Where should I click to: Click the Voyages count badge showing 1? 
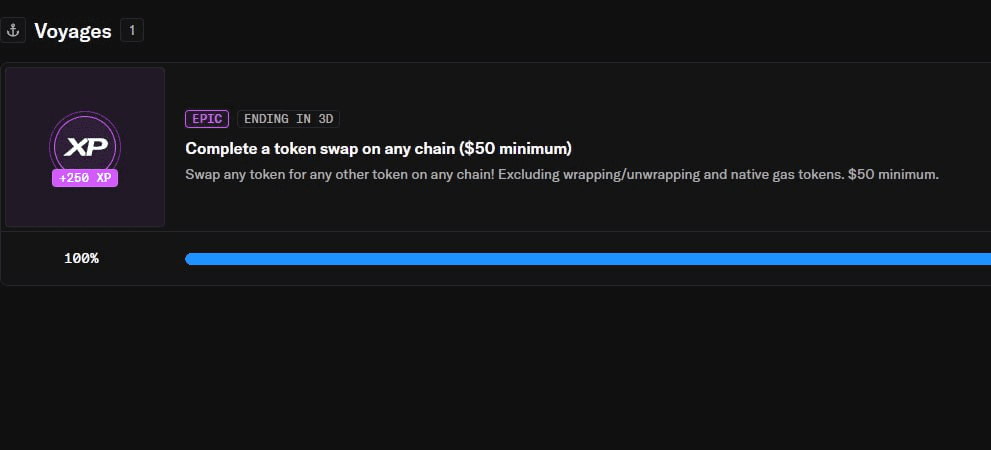(132, 30)
